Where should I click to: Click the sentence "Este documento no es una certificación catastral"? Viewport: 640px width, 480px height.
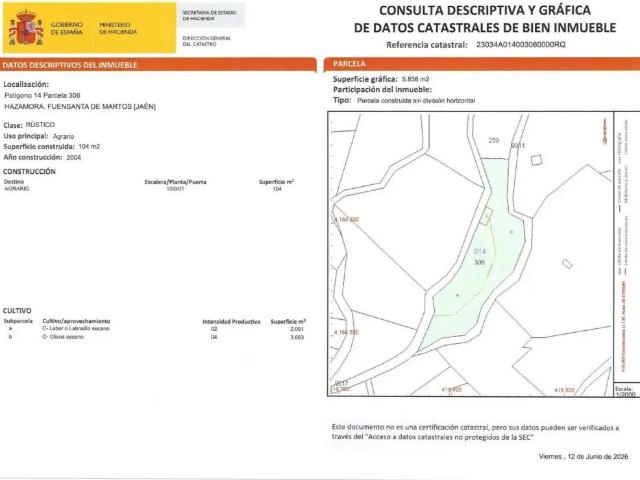(410, 427)
